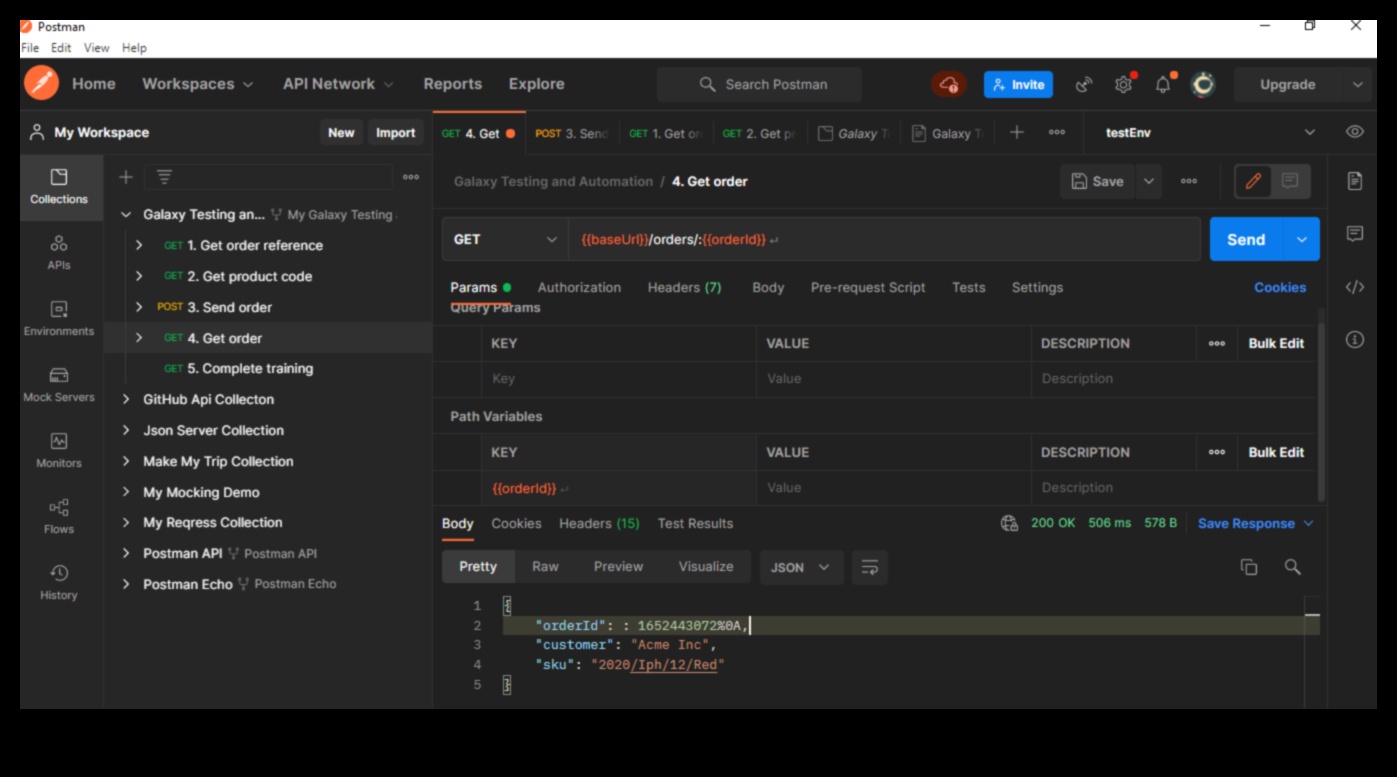1397x777 pixels.
Task: Open a new tab with plus icon
Action: pyautogui.click(x=1017, y=132)
